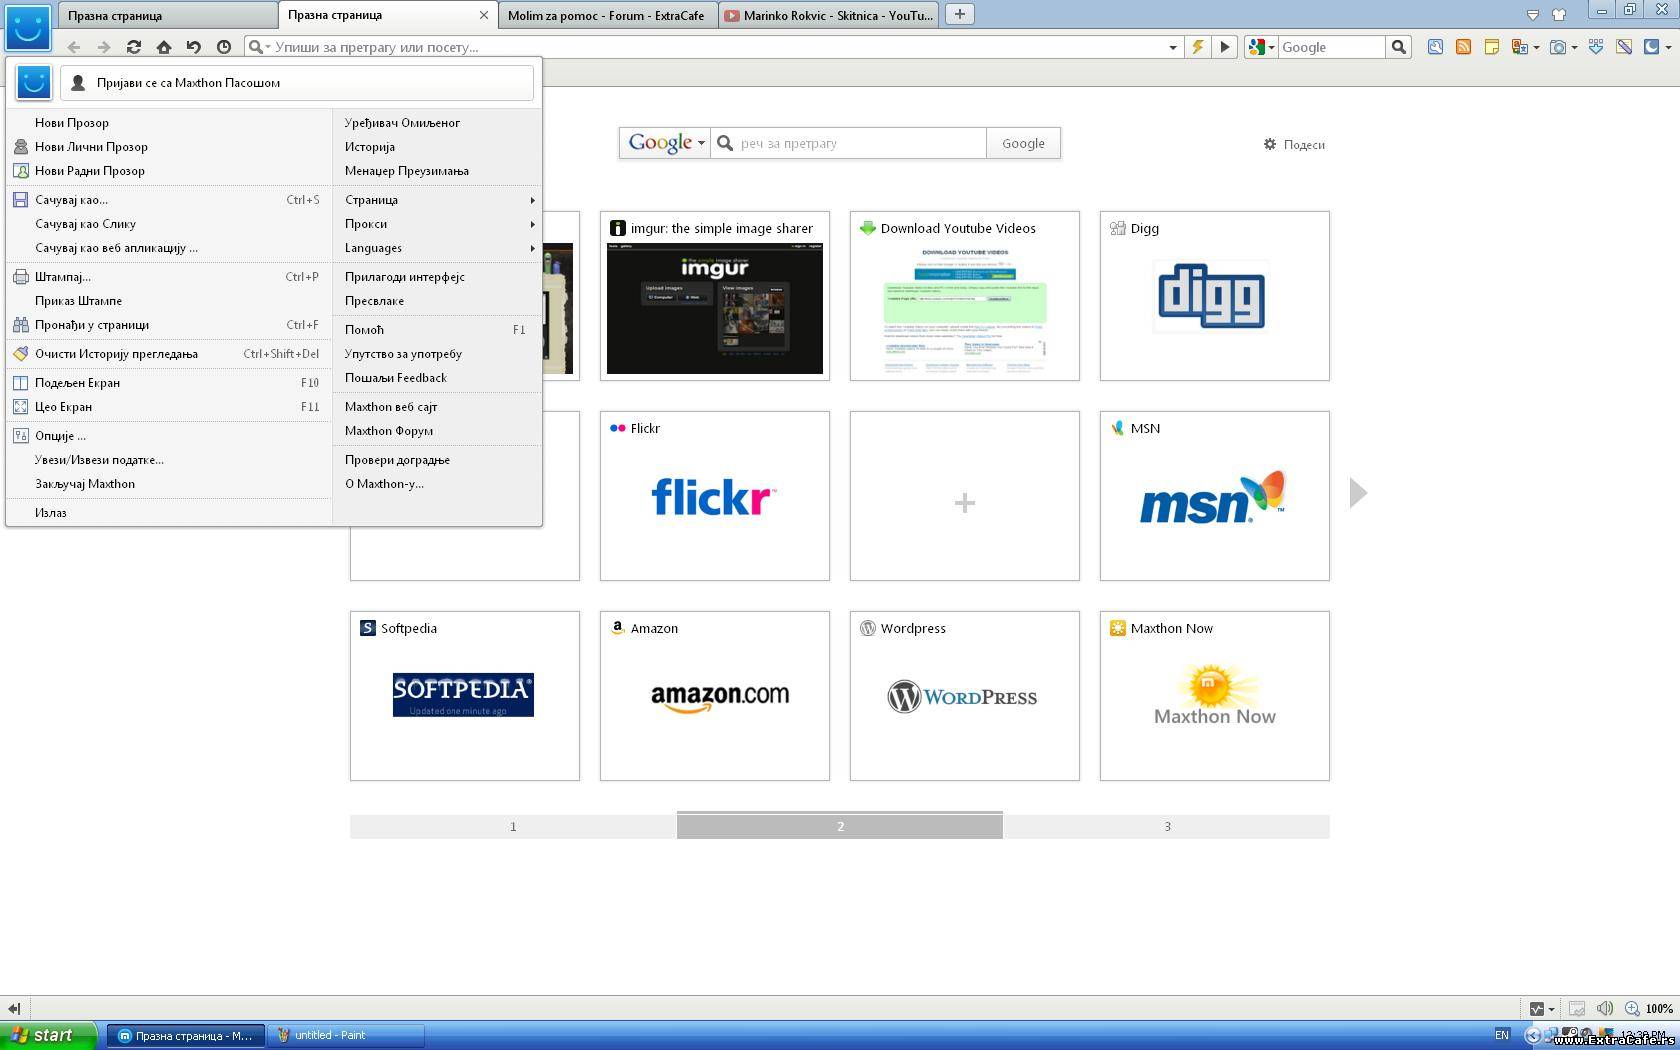This screenshot has height=1050, width=1680.
Task: Refresh the page with the reload icon
Action: coord(134,47)
